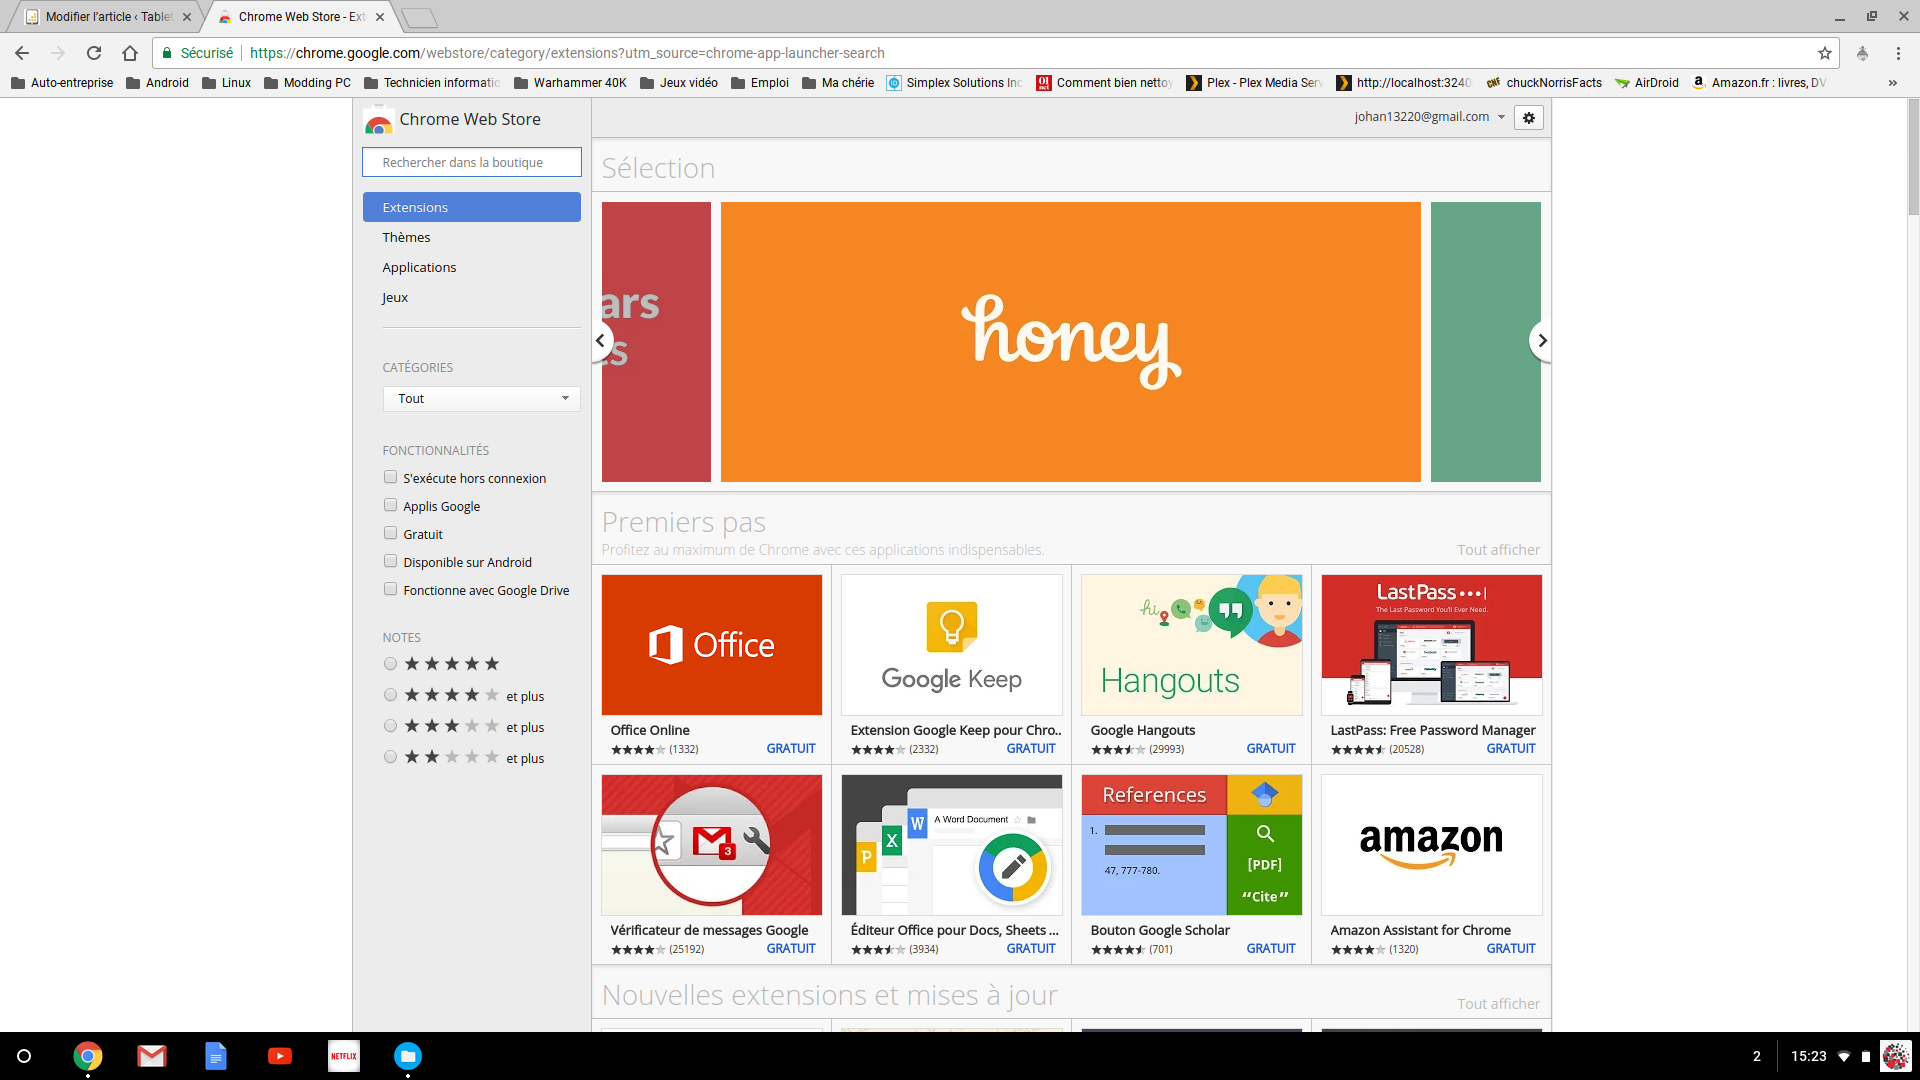Launch Netflix from the shelf

344,1056
